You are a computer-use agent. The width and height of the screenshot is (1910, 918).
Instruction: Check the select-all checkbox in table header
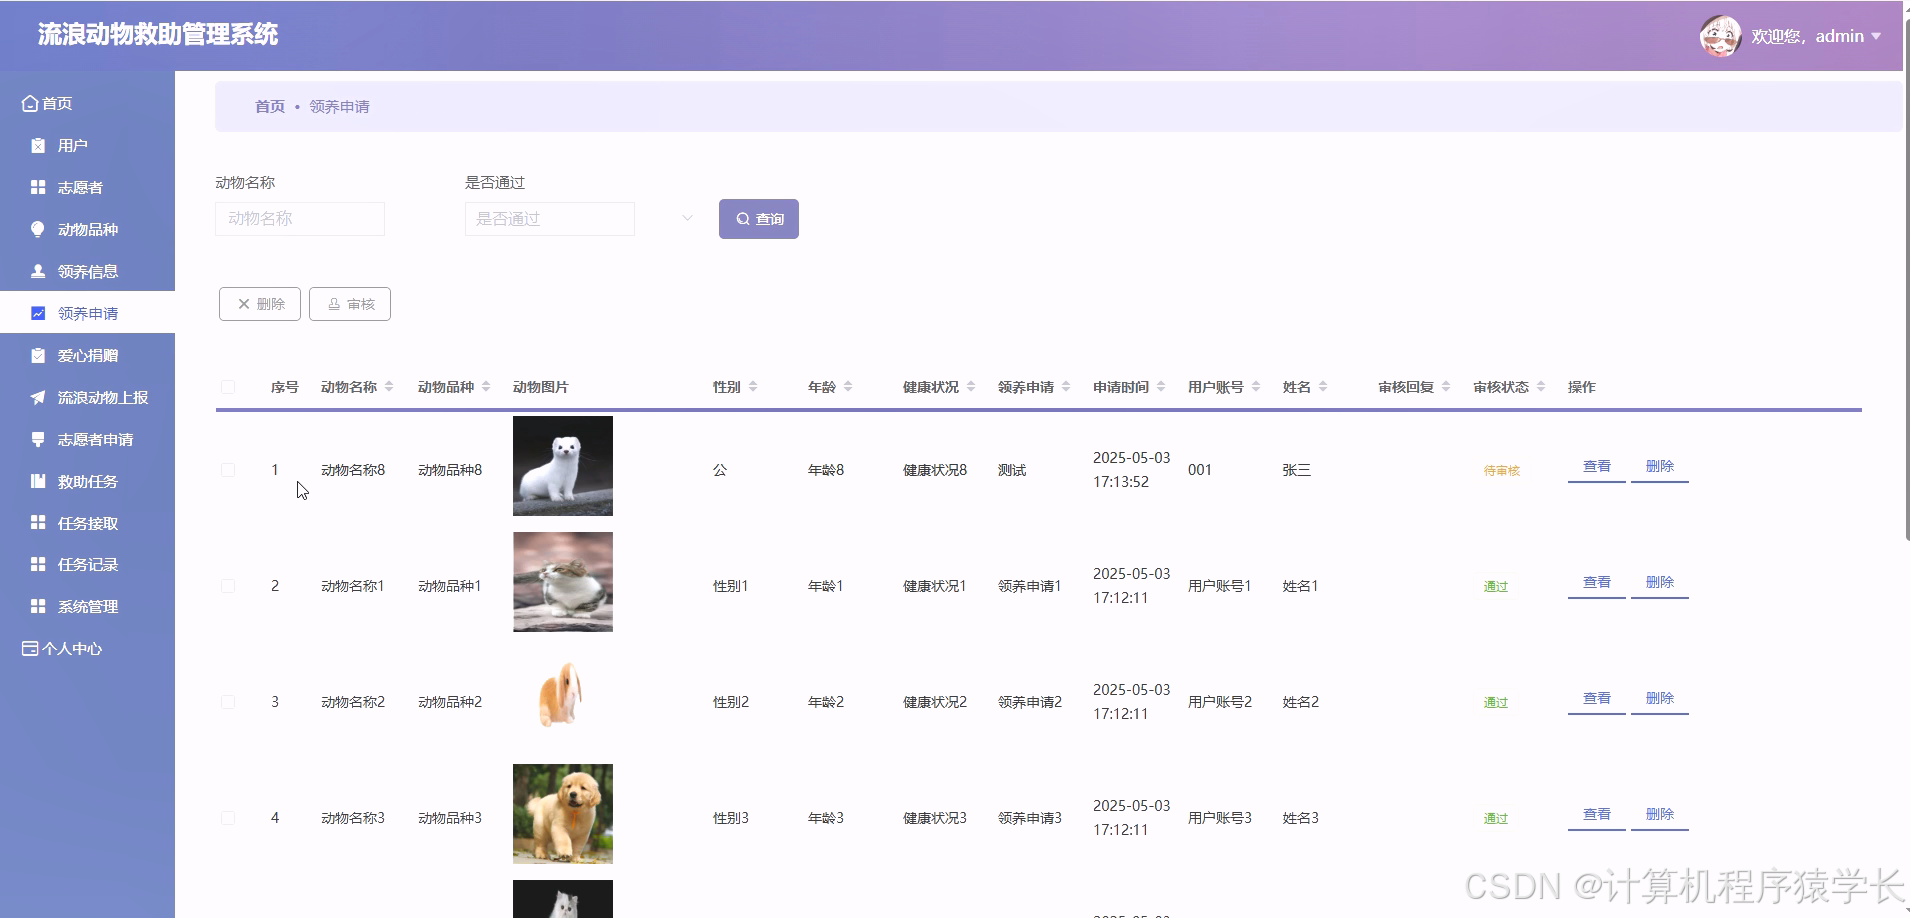point(228,386)
